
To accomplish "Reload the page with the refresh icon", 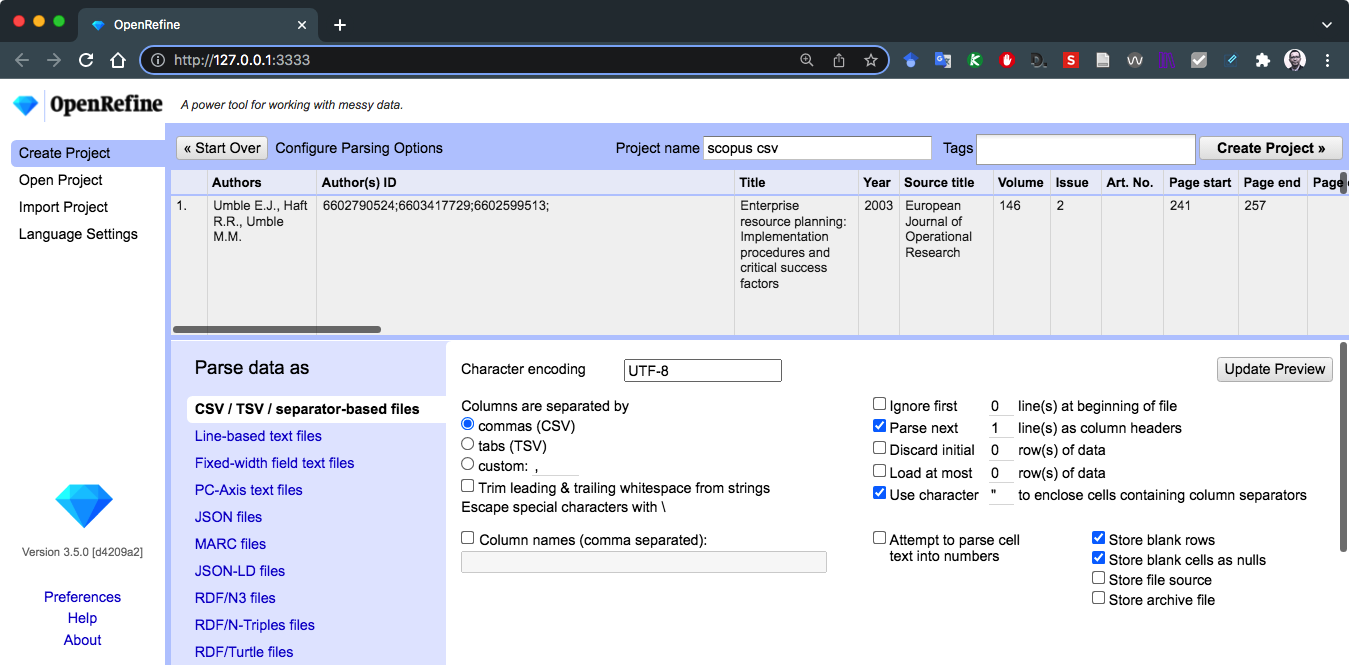I will coord(86,60).
